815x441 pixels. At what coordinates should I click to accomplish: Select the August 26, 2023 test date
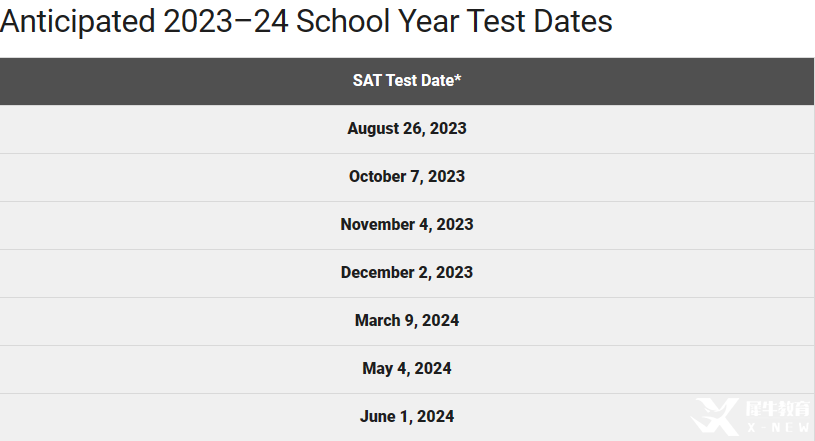coord(407,128)
